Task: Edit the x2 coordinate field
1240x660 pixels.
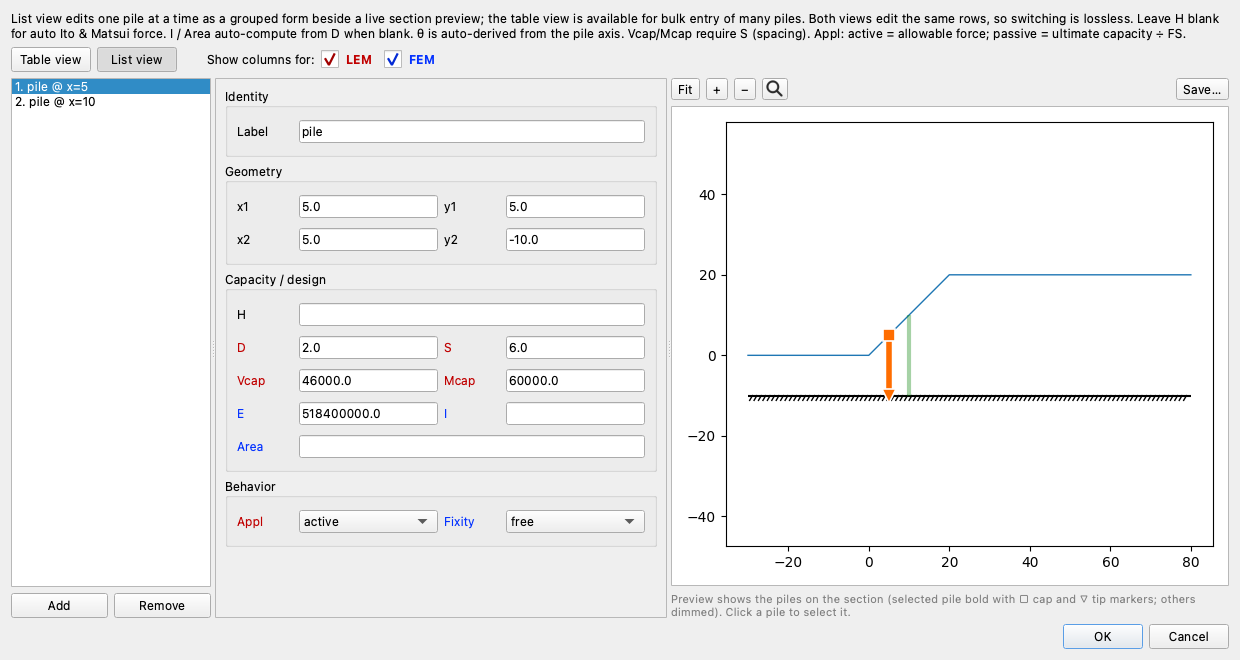Action: (x=368, y=239)
